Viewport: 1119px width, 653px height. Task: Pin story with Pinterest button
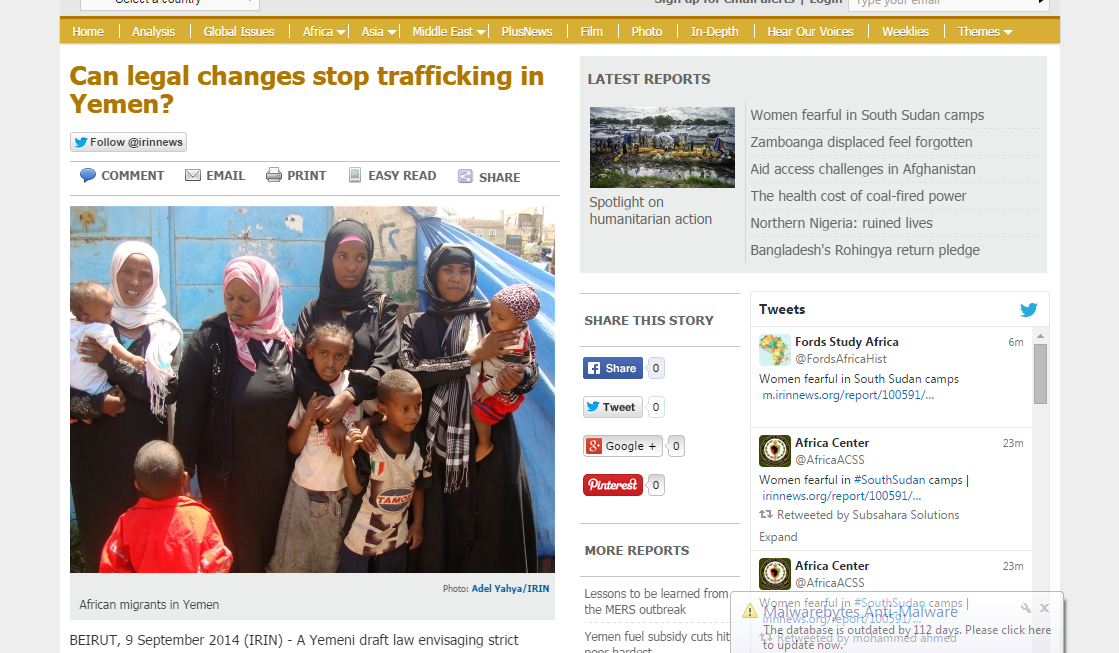tap(612, 485)
